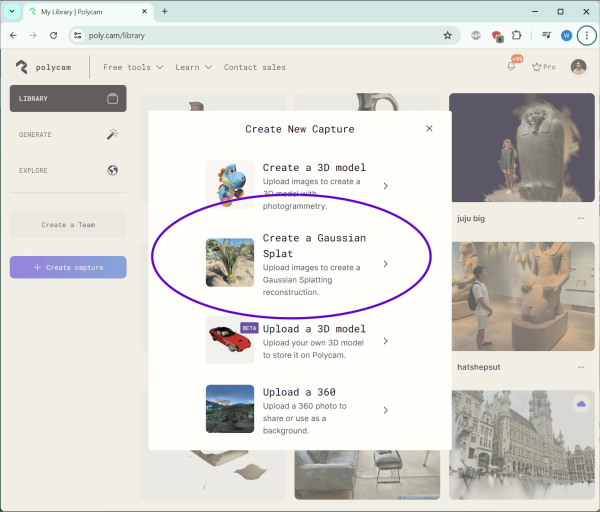Open the notifications bell icon

point(514,67)
